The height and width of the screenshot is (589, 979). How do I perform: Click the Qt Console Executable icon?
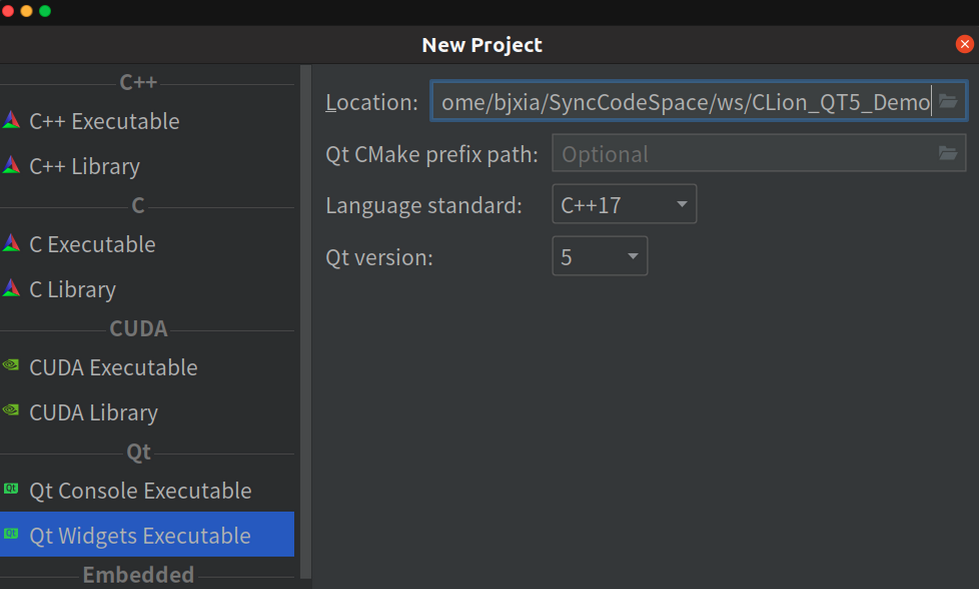(x=11, y=490)
